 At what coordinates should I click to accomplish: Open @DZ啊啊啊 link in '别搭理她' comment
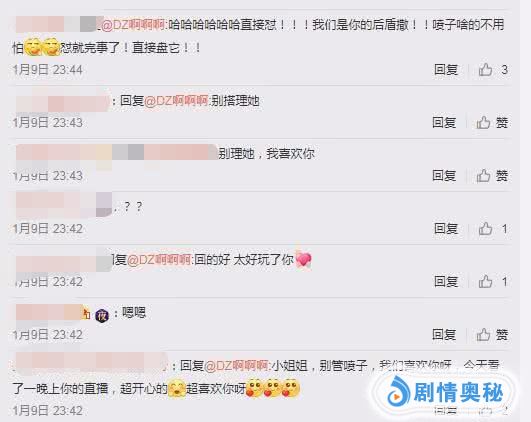tap(176, 101)
